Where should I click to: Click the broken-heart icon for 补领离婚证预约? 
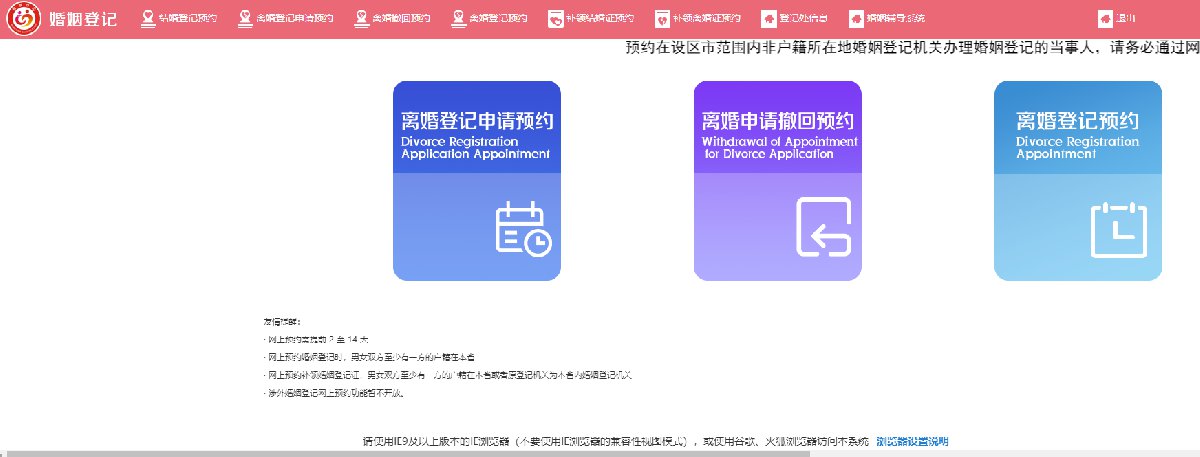pos(661,18)
